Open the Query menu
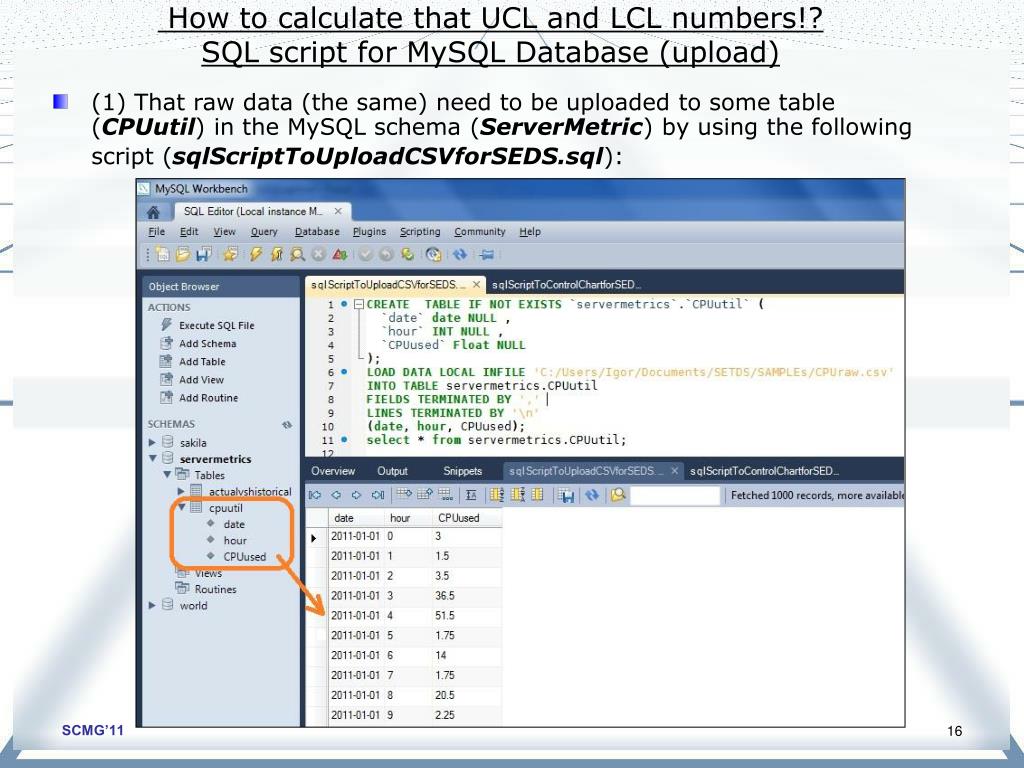 264,232
